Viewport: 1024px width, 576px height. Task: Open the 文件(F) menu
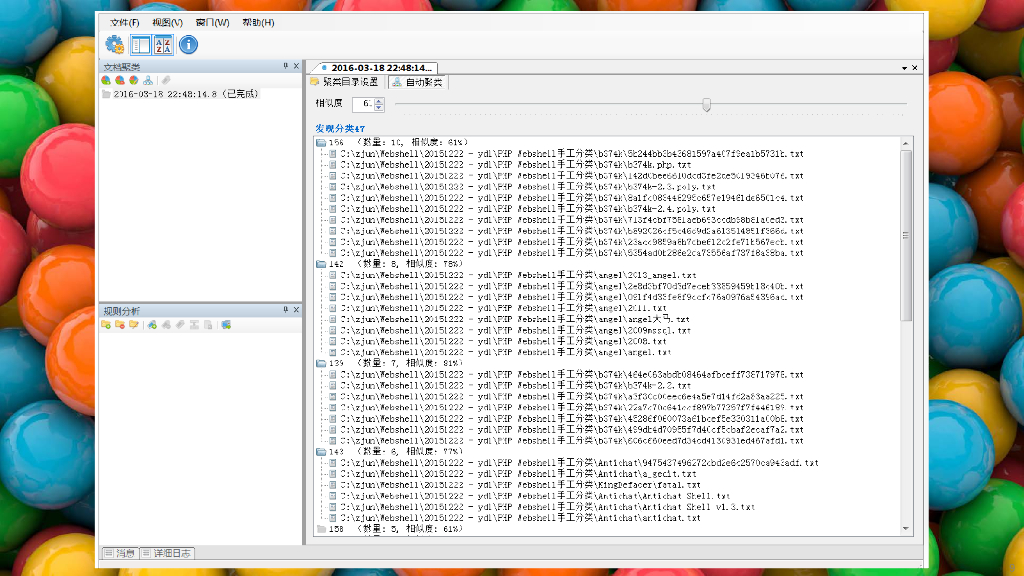pyautogui.click(x=124, y=22)
